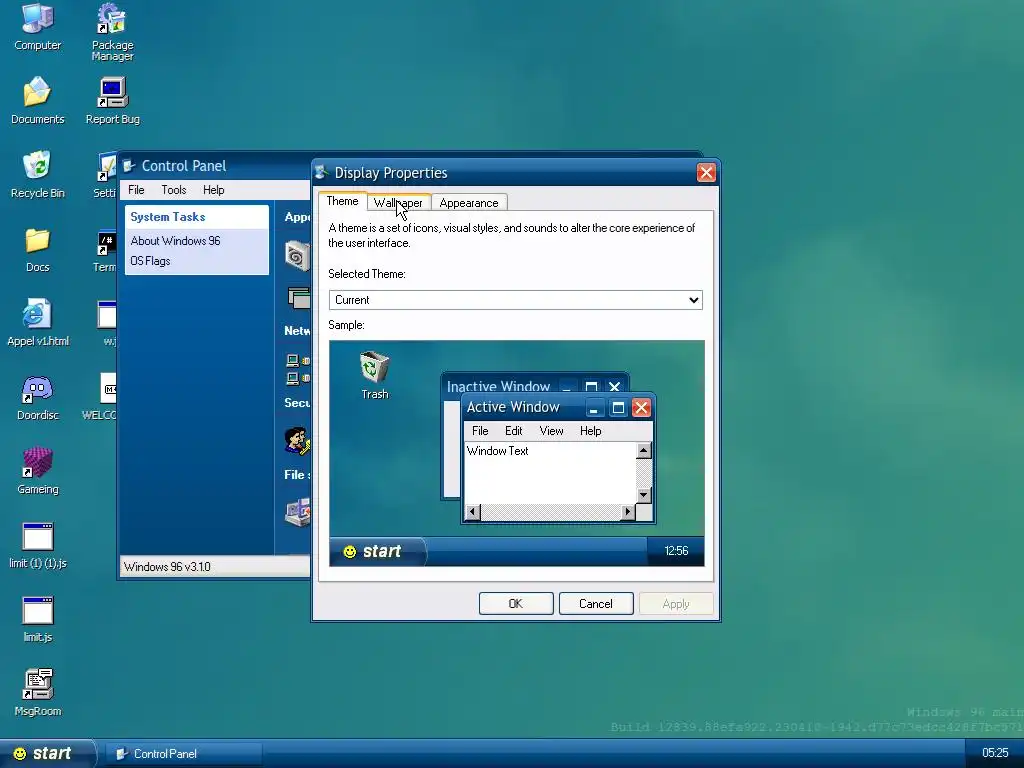Open About Windows 96 link
1024x768 pixels.
[x=175, y=241]
